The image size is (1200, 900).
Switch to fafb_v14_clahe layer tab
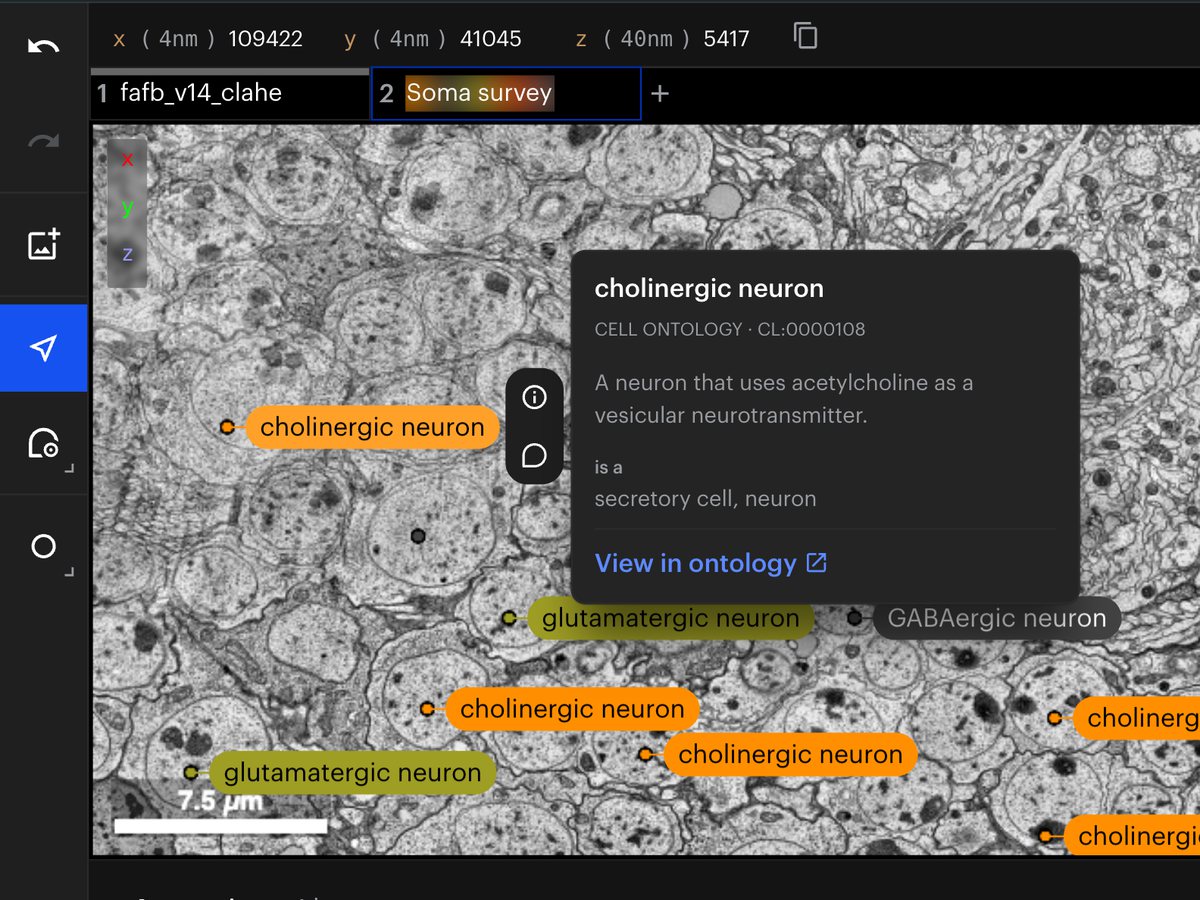230,94
